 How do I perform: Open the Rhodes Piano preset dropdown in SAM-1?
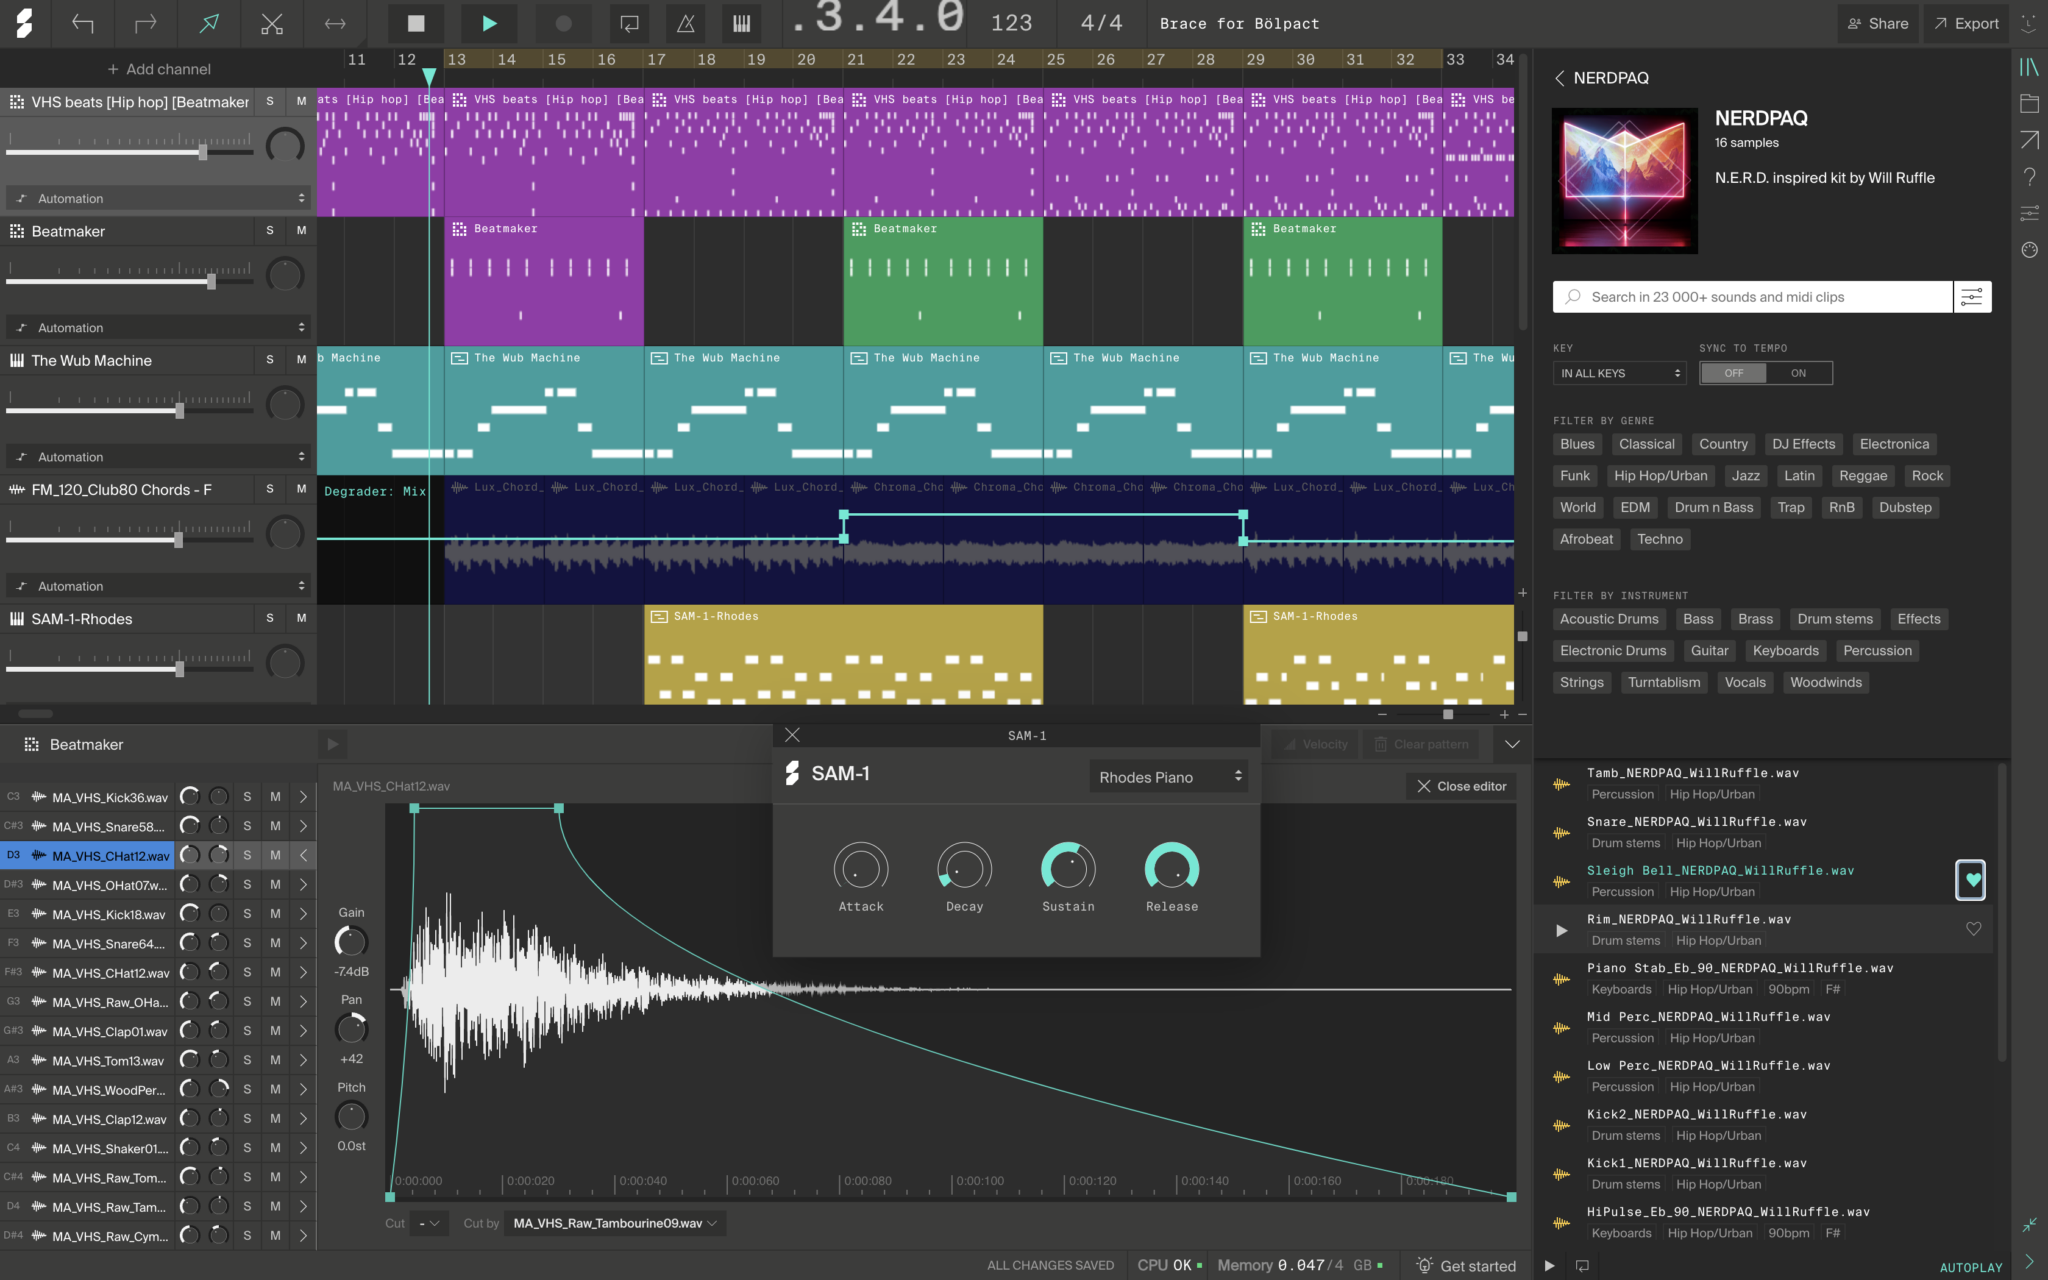(x=1167, y=776)
